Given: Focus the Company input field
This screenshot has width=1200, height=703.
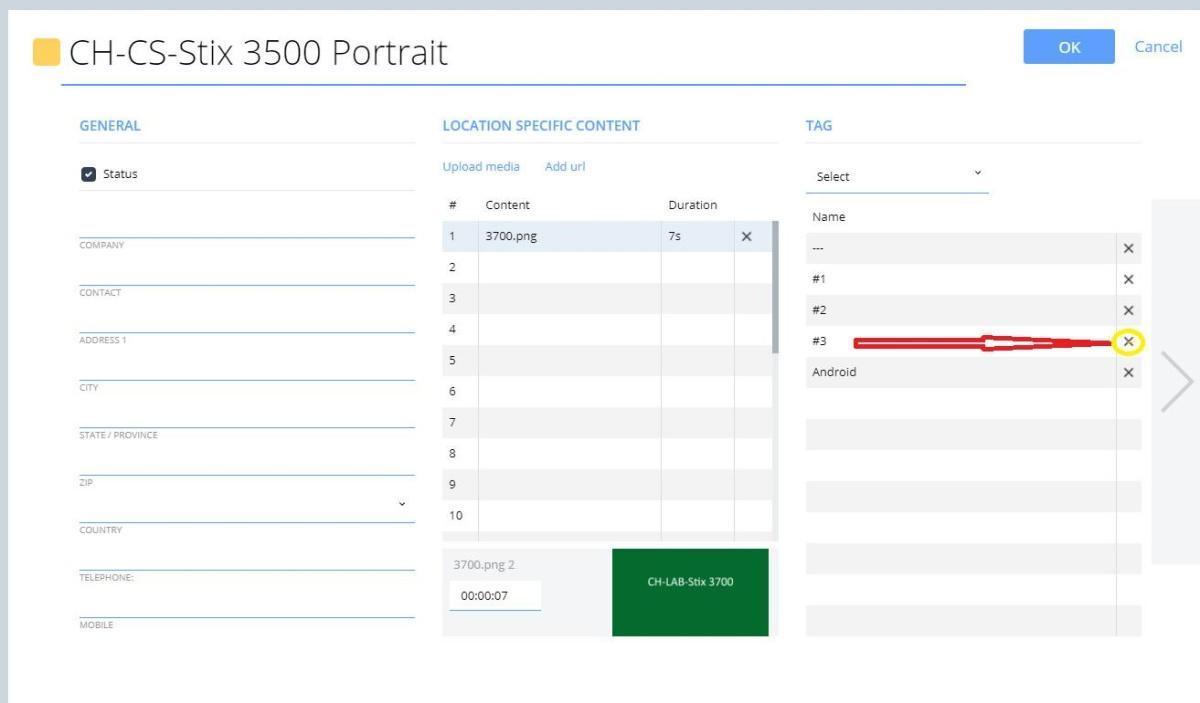Looking at the screenshot, I should tap(247, 224).
